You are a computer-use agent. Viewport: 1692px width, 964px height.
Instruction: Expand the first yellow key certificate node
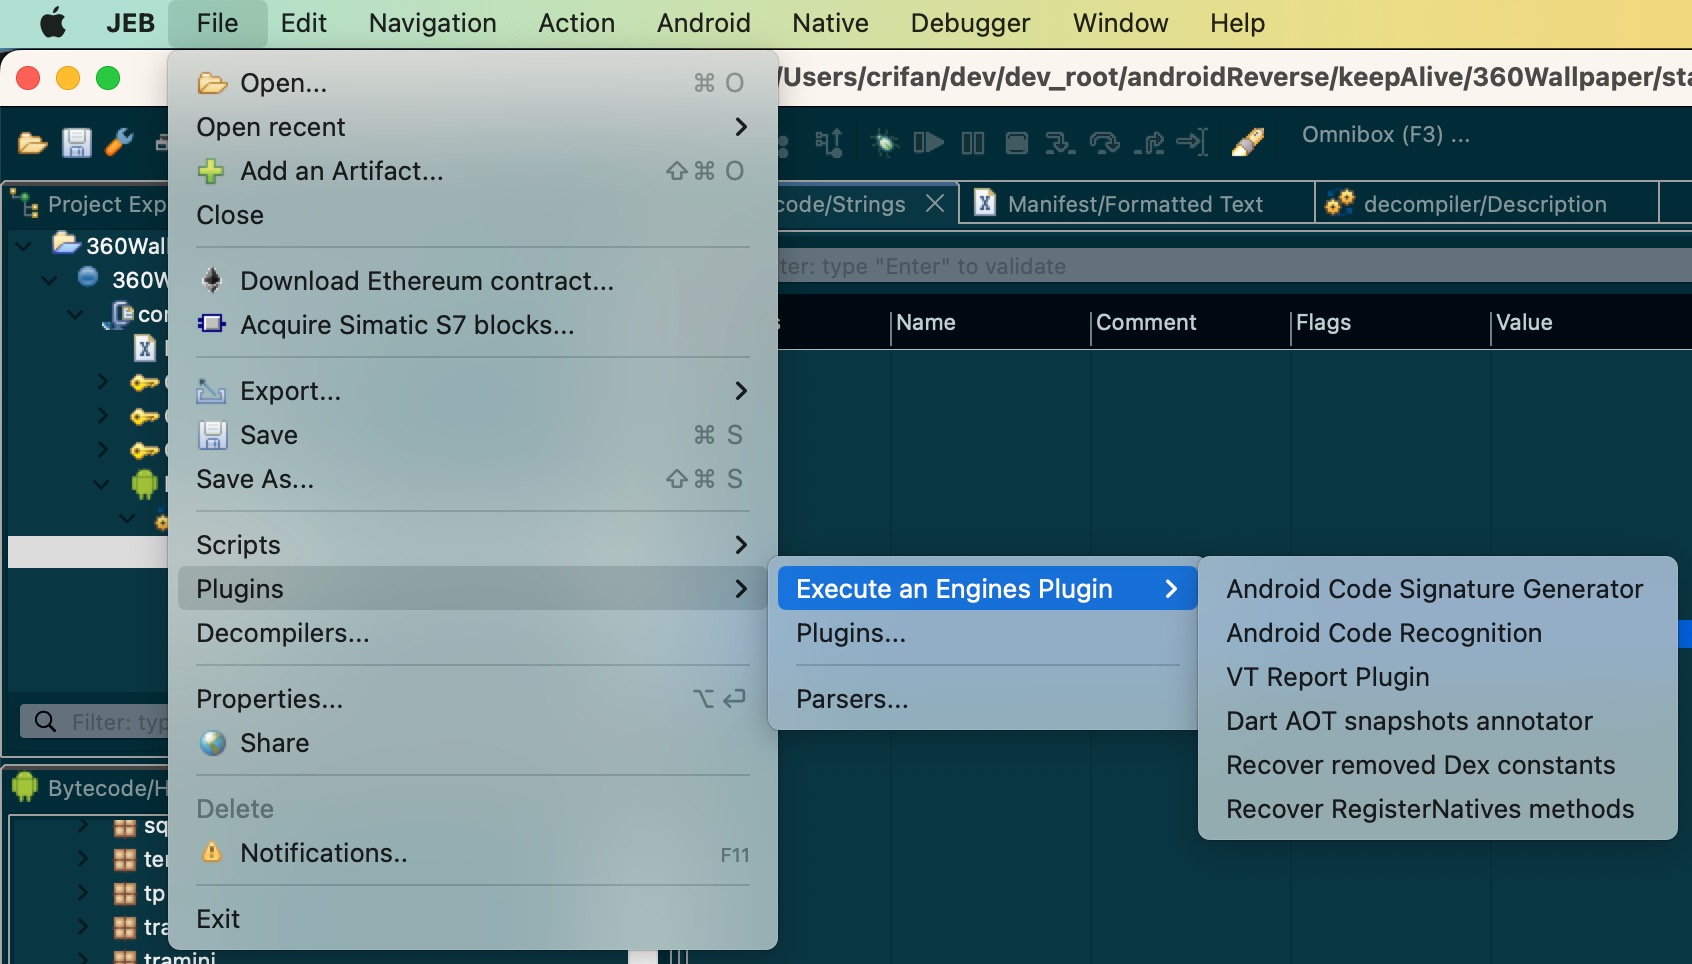pyautogui.click(x=102, y=382)
